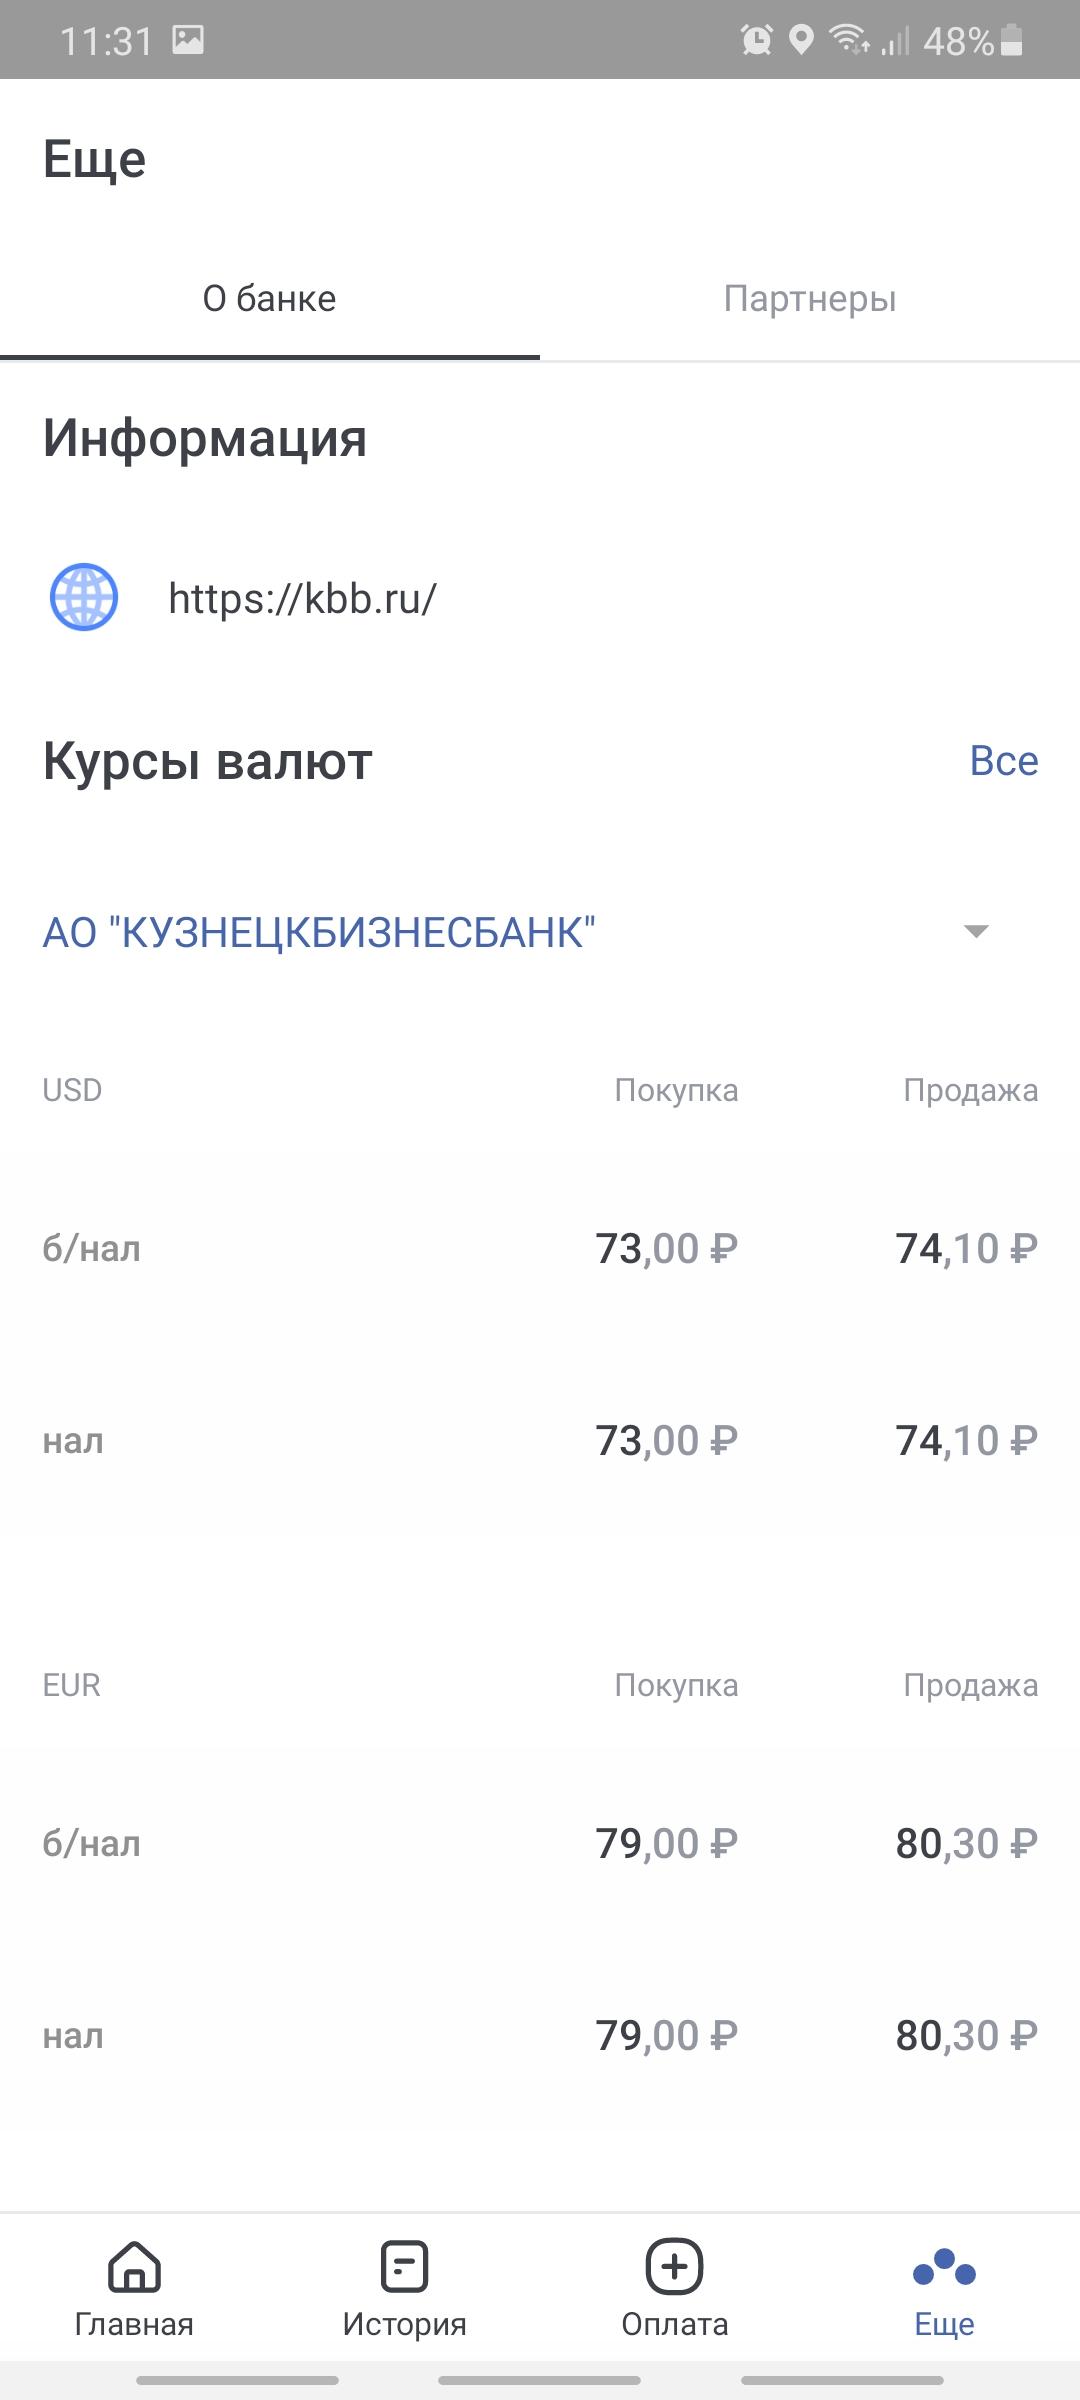Open the История history icon
The width and height of the screenshot is (1080, 2400).
coord(404,2266)
